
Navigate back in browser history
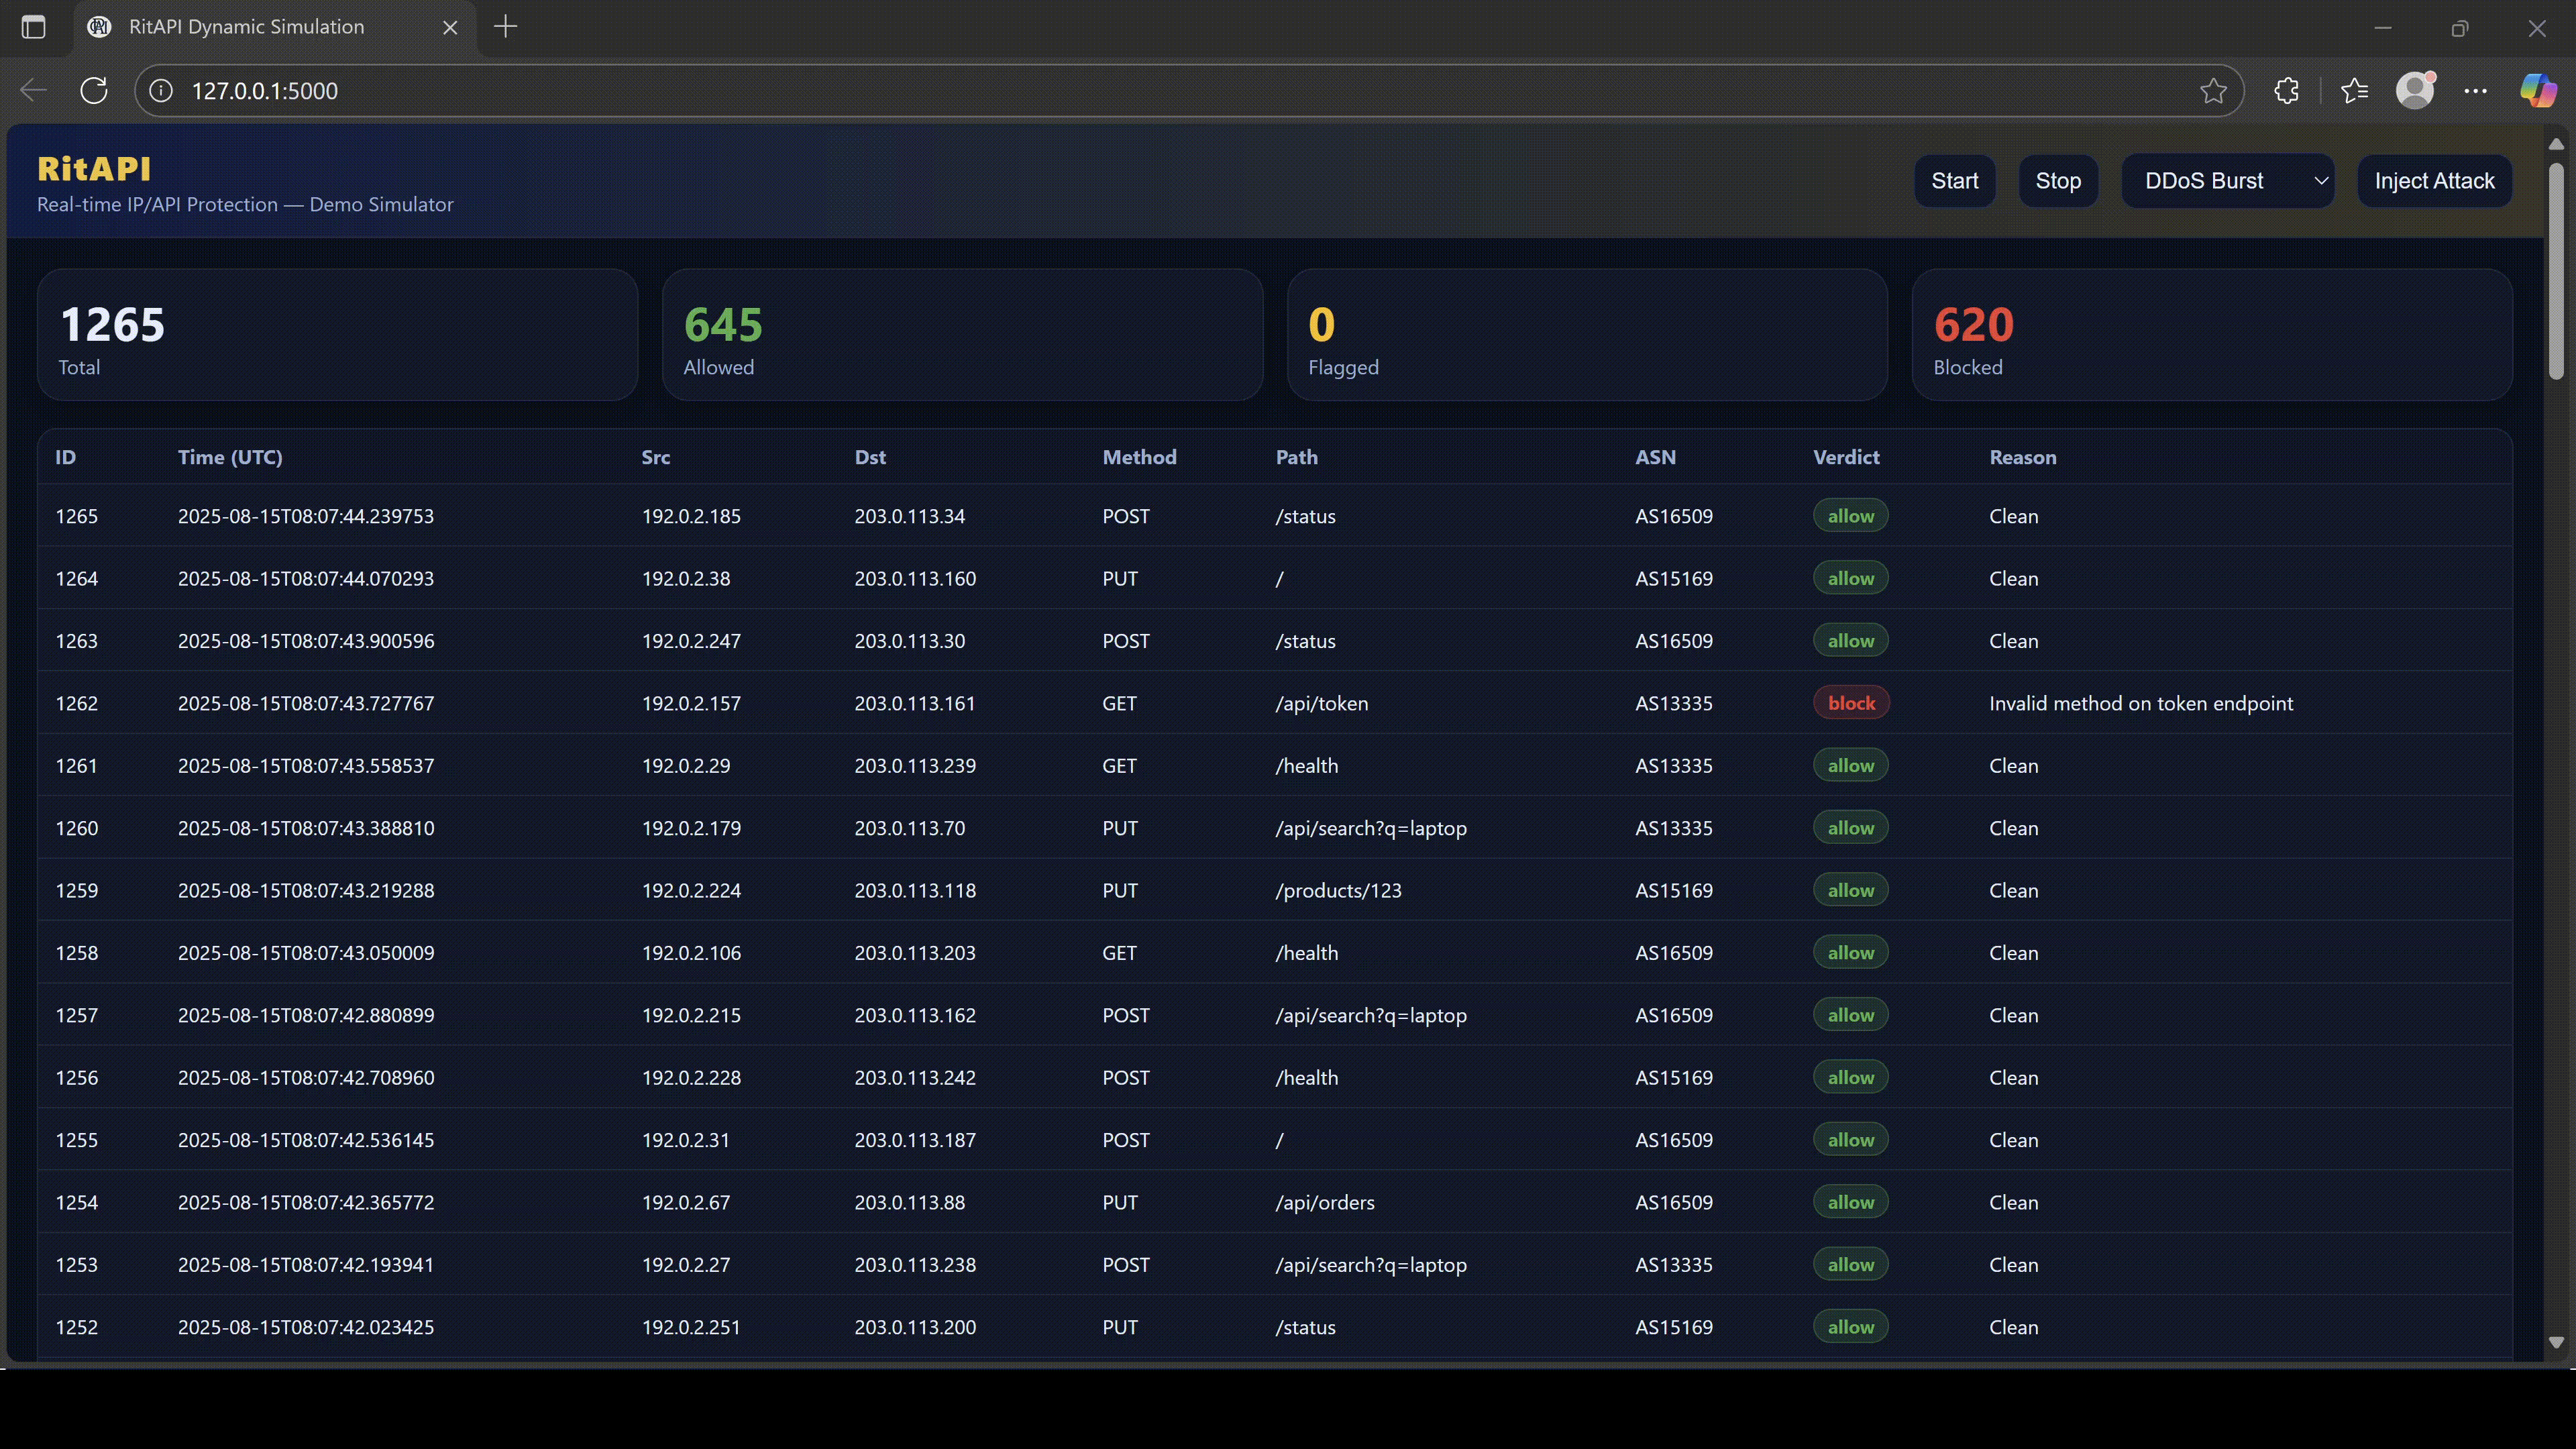point(32,90)
